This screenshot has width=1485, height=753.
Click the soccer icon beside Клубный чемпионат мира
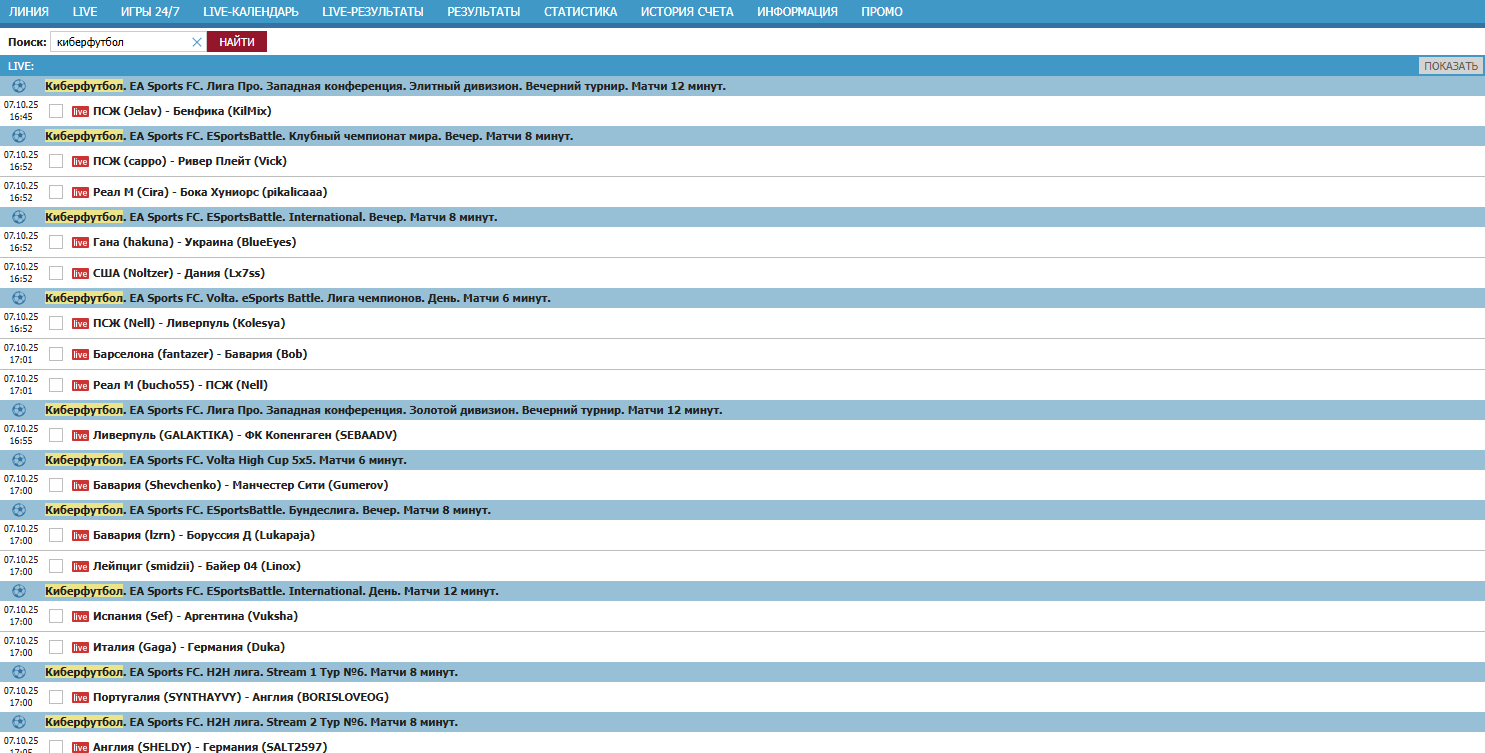coord(19,136)
